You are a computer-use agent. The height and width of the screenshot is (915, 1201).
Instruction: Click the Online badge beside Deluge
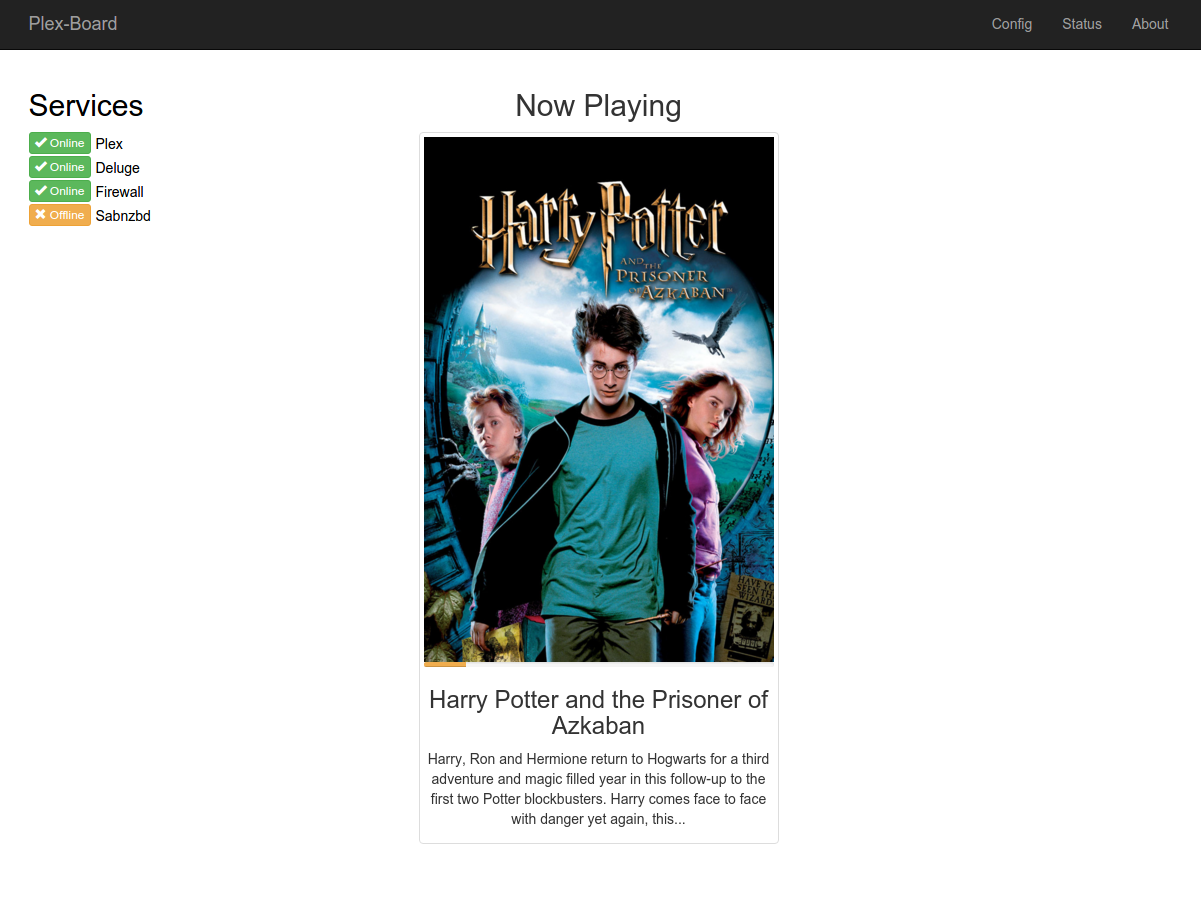tap(60, 167)
